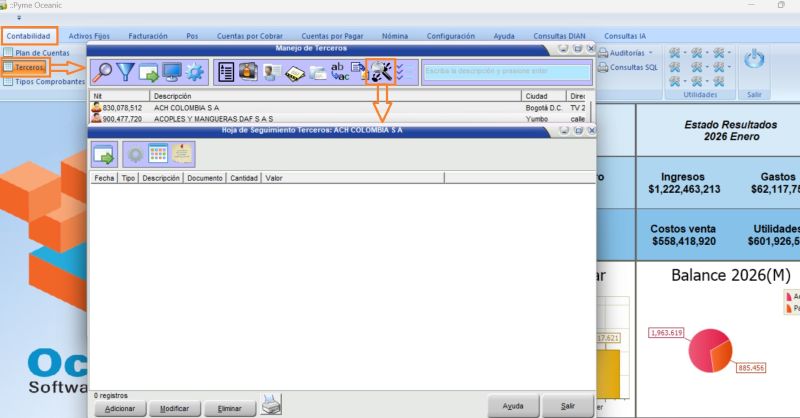
Task: Open the calendar icon in Hoja de Seguimiento
Action: click(x=158, y=154)
